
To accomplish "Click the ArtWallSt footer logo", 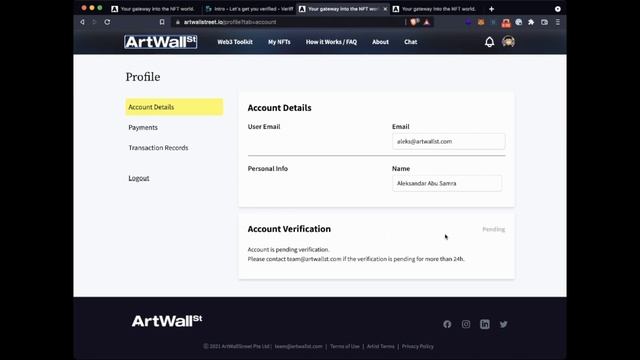I will point(167,321).
